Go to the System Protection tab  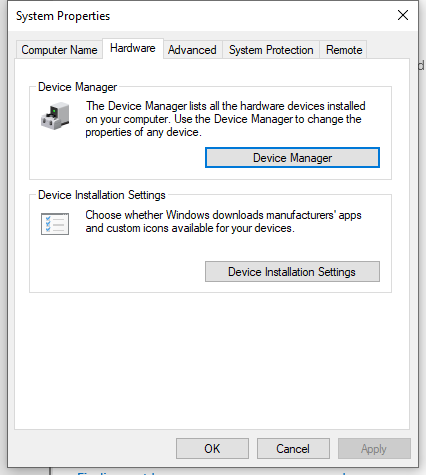[x=271, y=50]
